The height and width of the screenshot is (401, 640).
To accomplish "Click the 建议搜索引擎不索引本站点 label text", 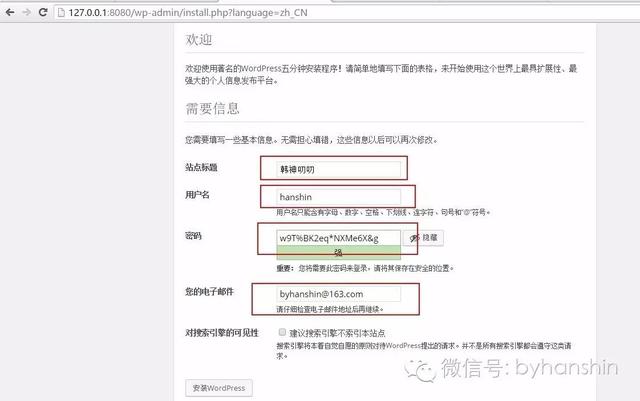I will [337, 333].
